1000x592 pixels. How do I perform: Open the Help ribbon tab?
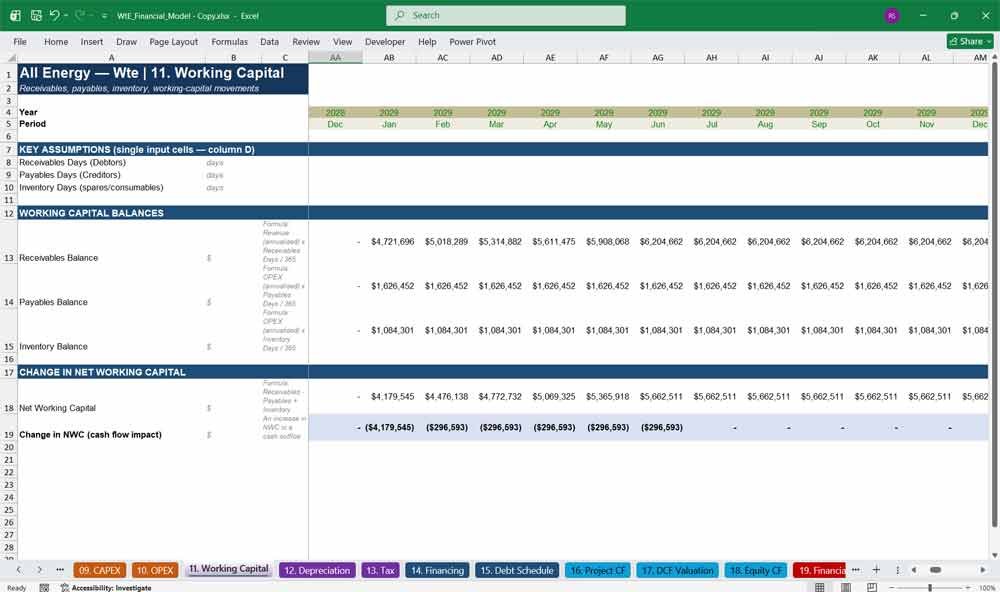427,41
